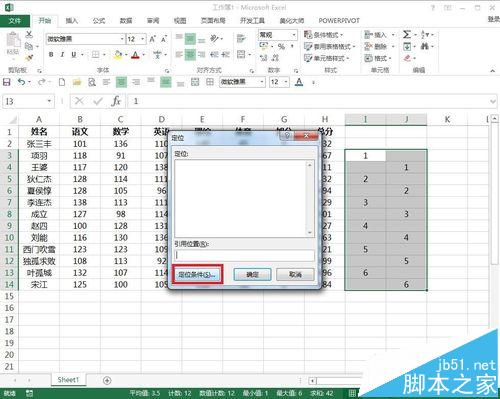Open Cell Styles menu
This screenshot has height=399, width=500.
pyautogui.click(x=327, y=58)
